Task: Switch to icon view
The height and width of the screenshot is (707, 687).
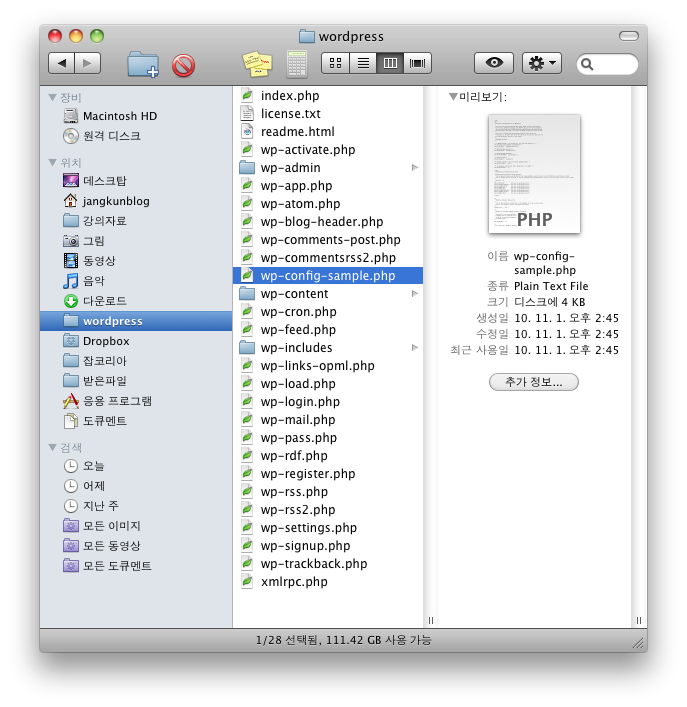Action: [335, 63]
